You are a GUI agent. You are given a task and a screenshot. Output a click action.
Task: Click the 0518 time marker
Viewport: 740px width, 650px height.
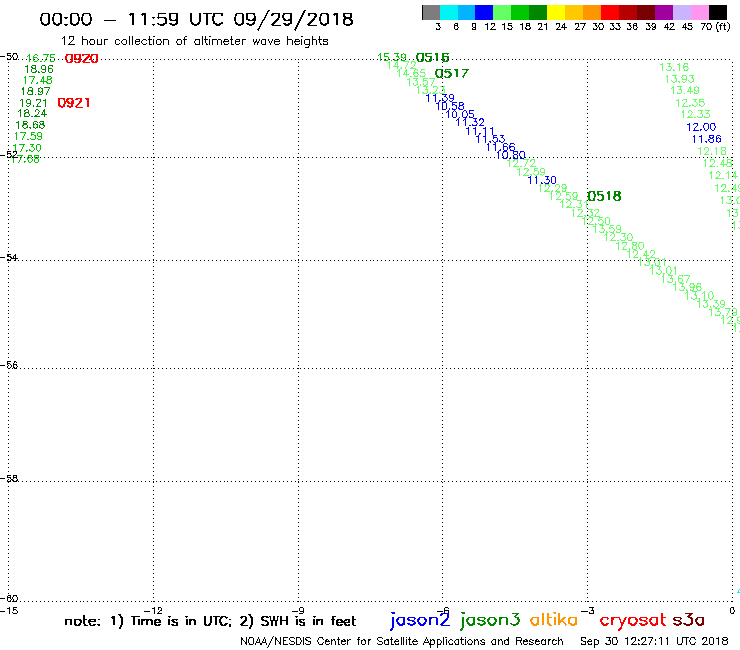[604, 196]
